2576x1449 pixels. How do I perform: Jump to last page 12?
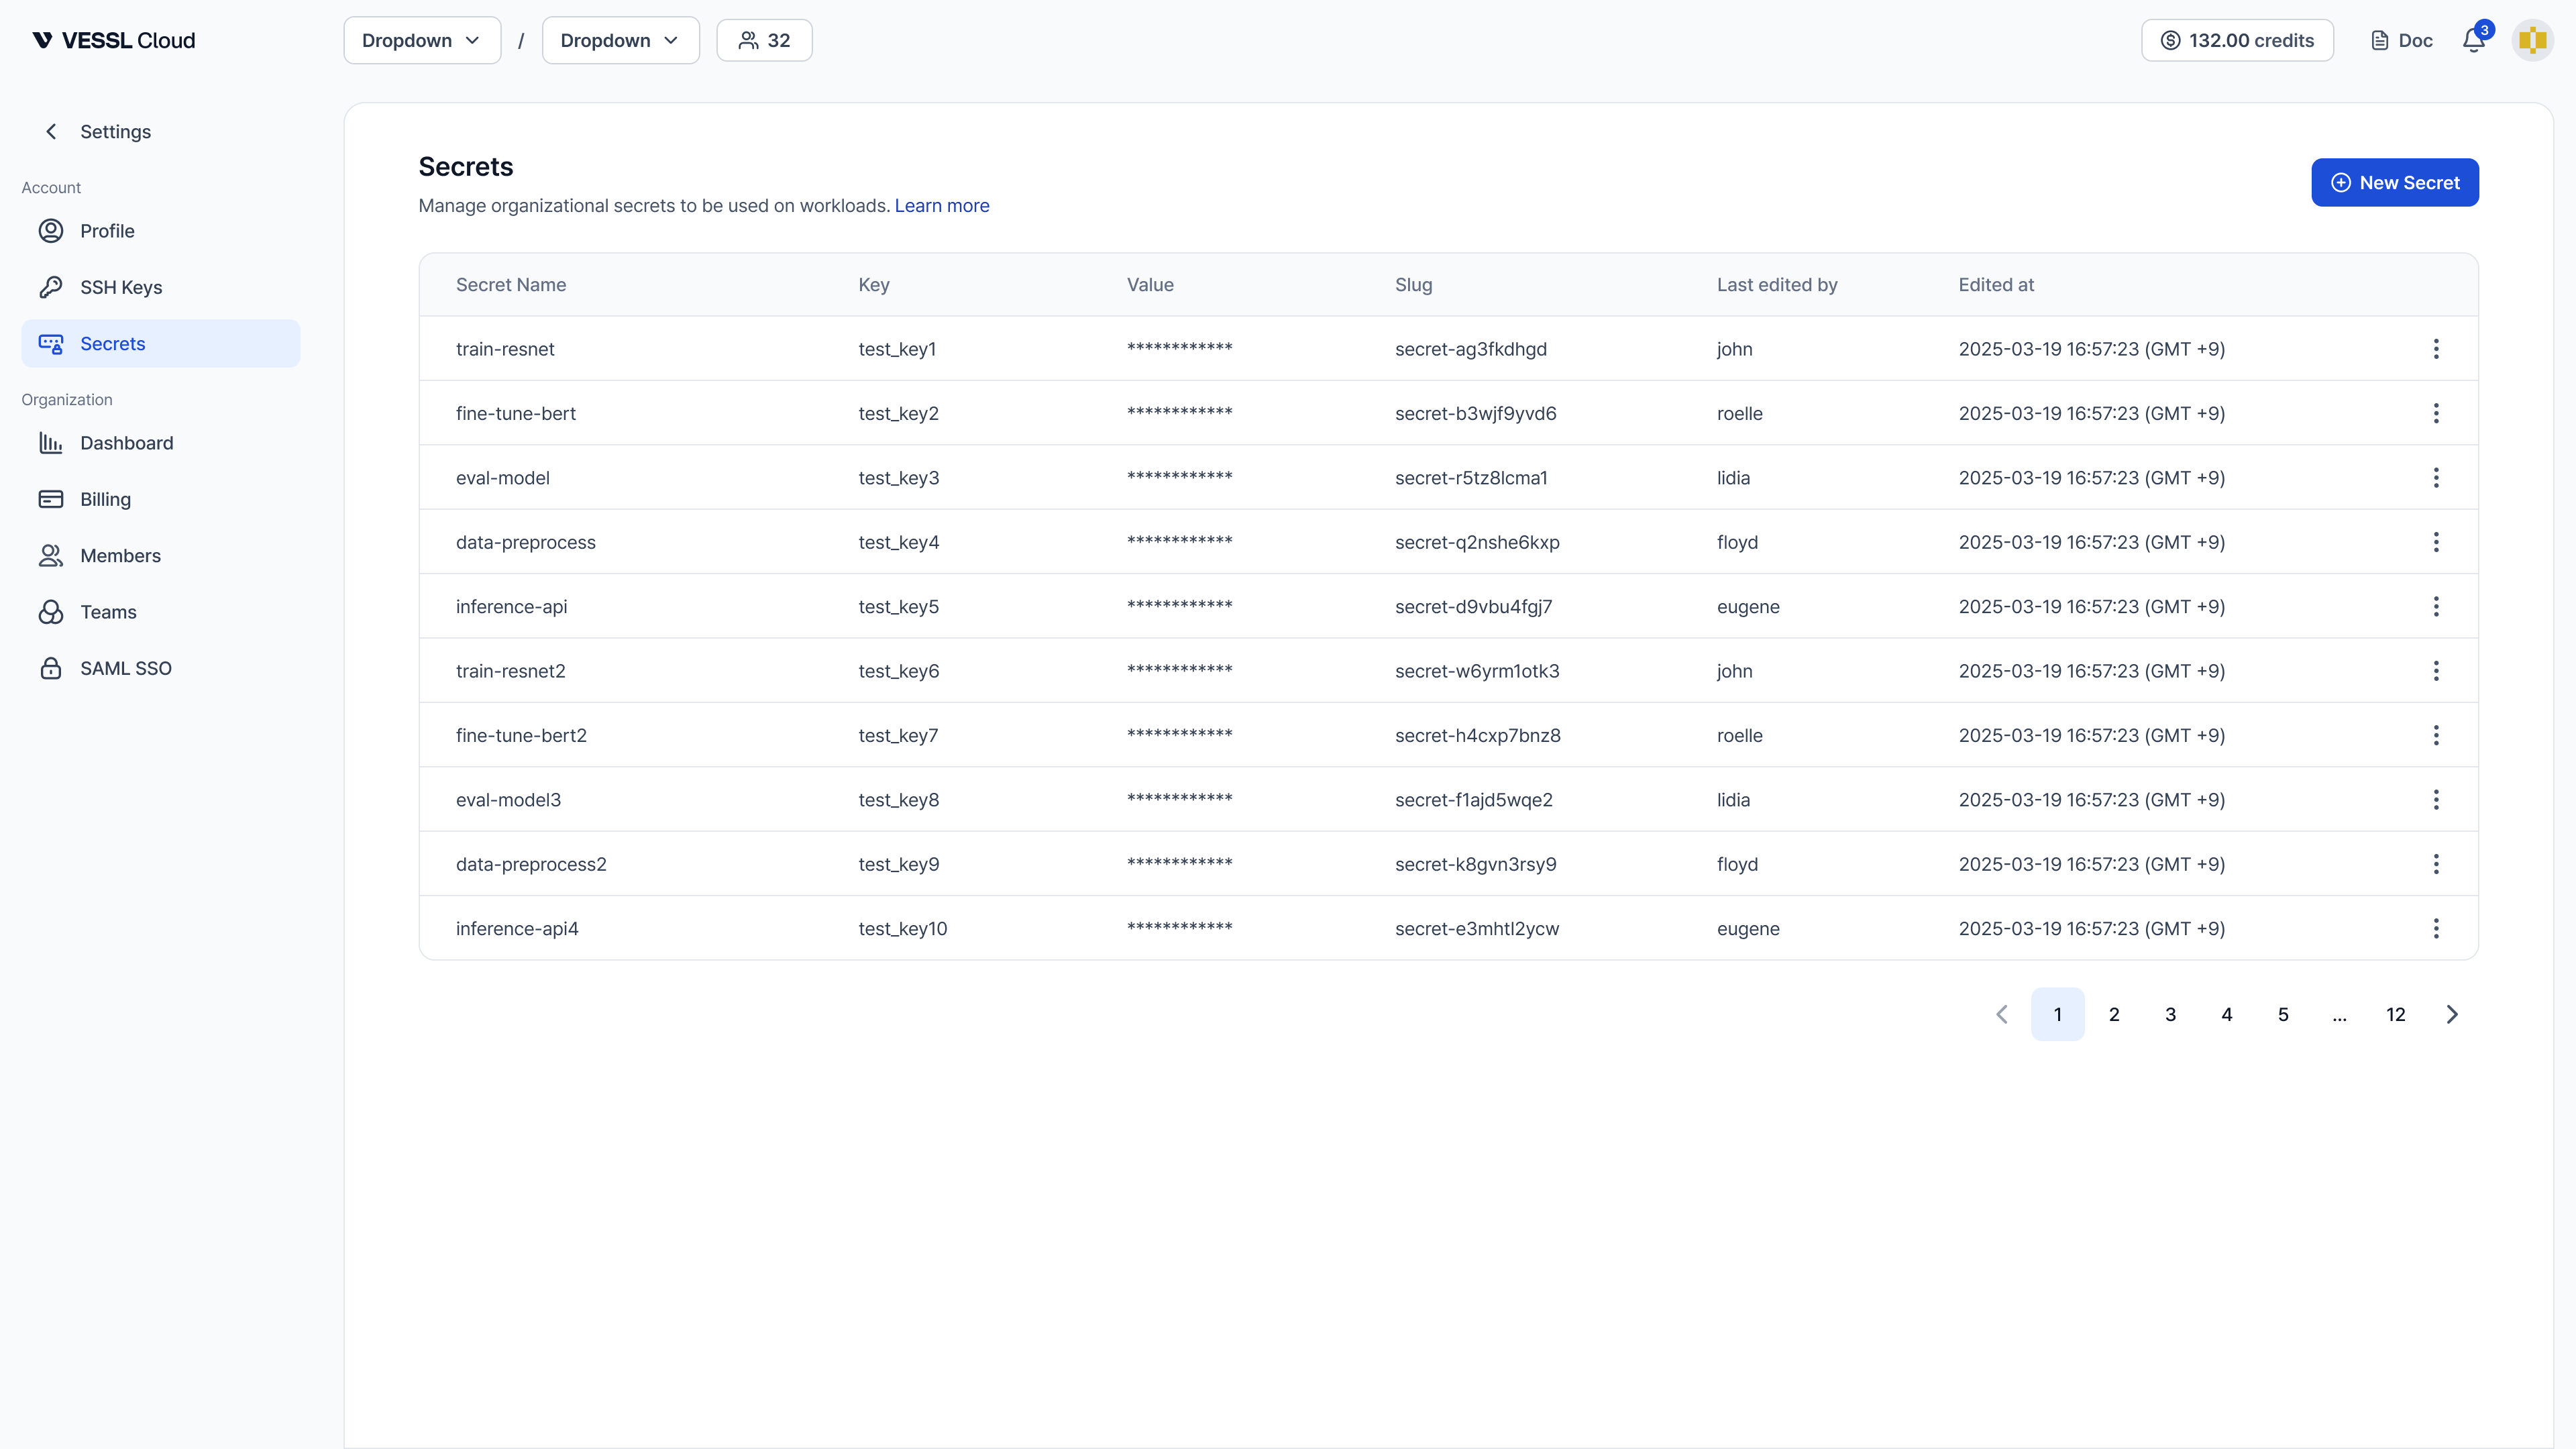coord(2395,1014)
